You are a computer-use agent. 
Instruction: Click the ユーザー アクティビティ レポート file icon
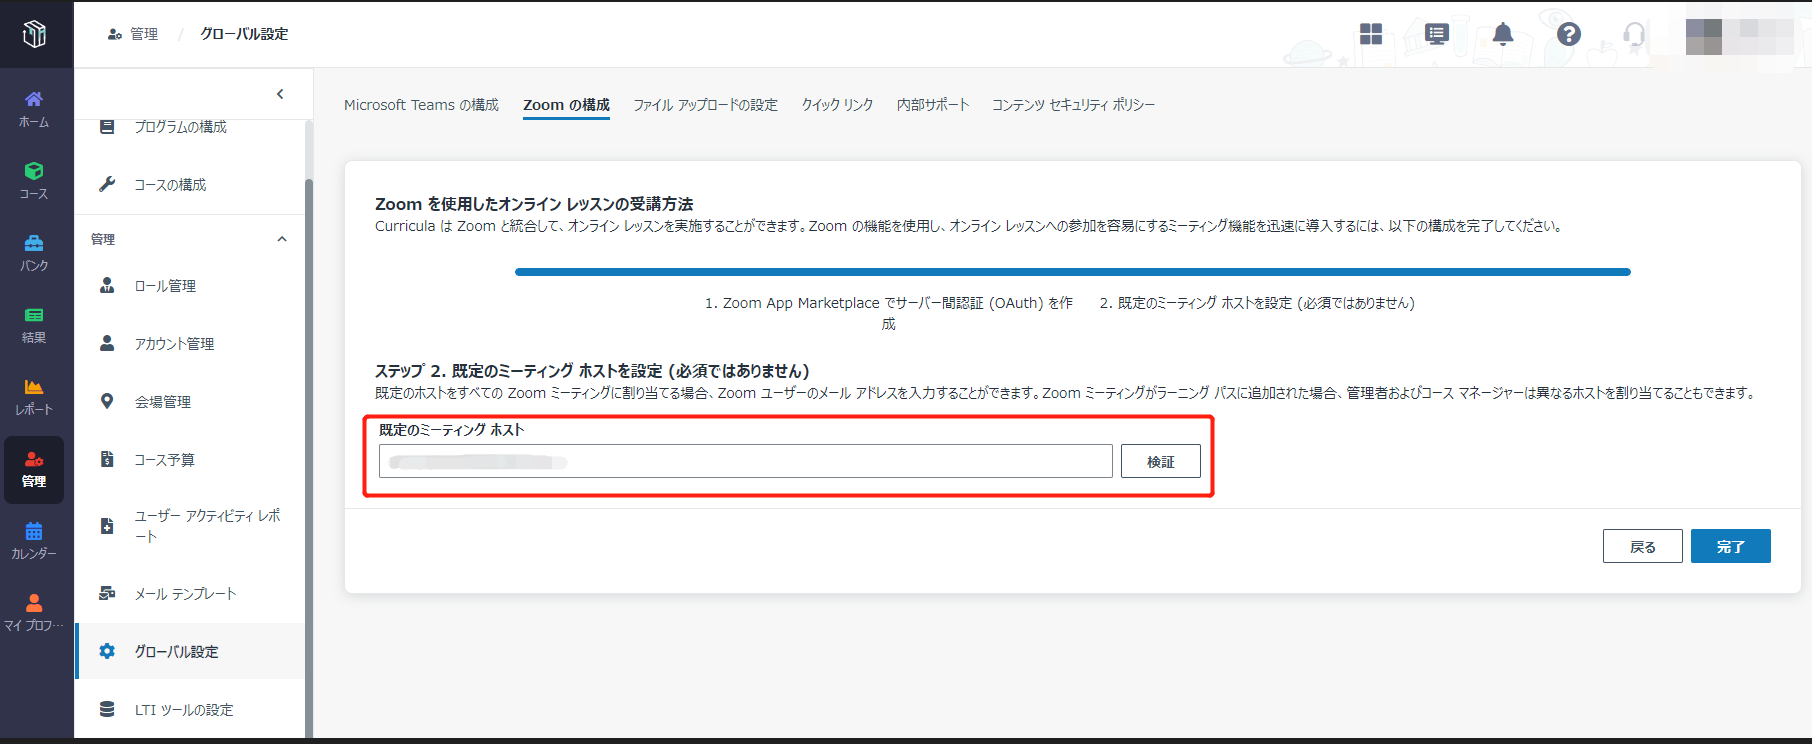107,526
